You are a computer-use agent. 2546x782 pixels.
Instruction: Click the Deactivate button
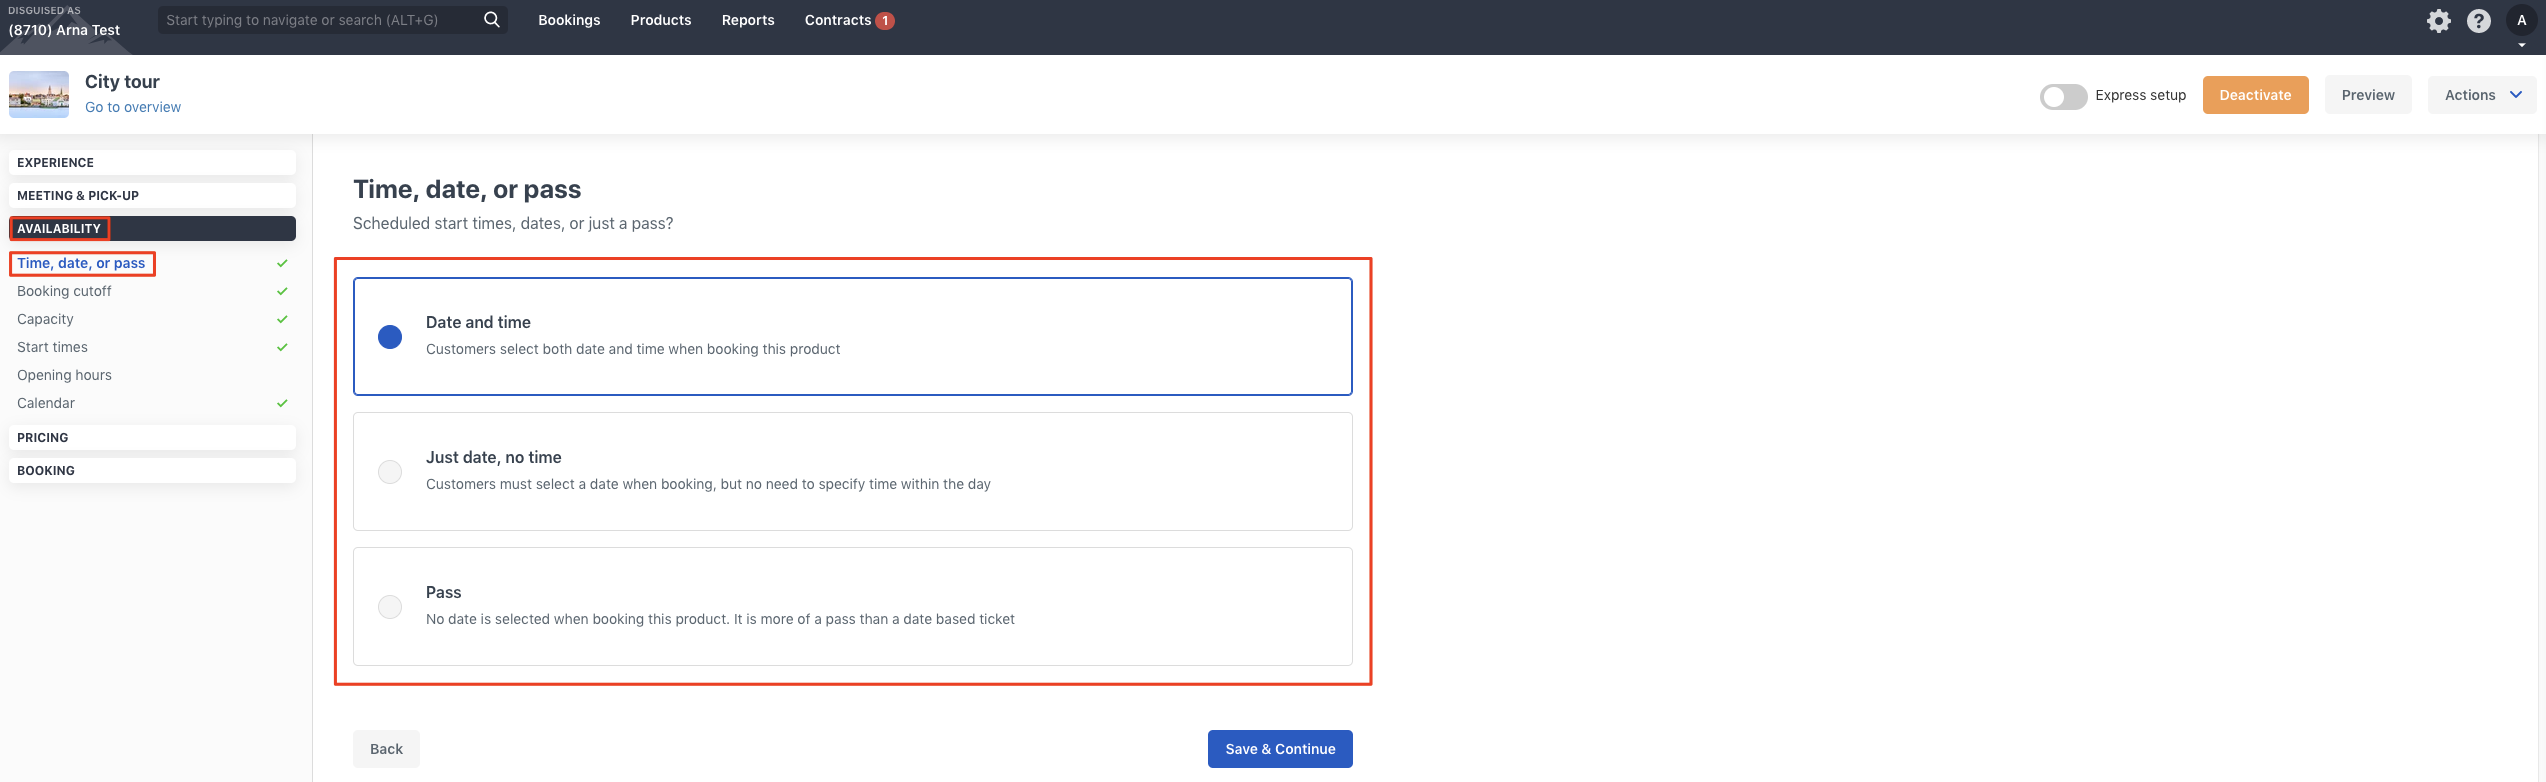coord(2255,95)
